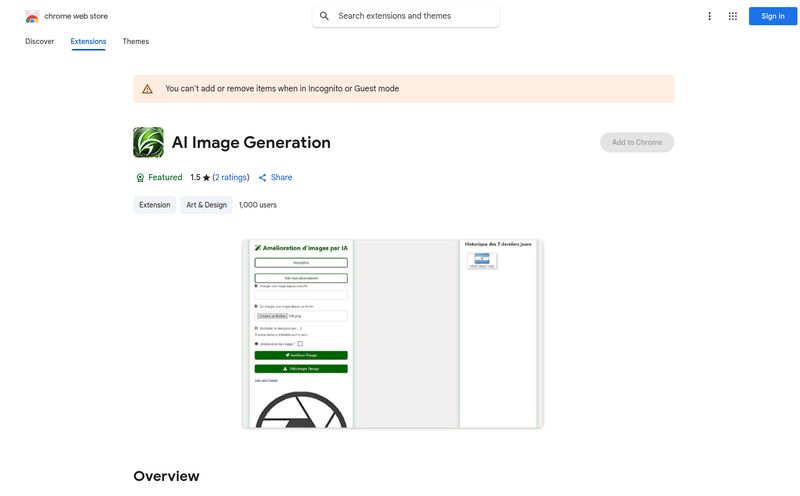Screen dimensions: 800x496
Task: Click the Add to Chrome button
Action: click(x=637, y=142)
